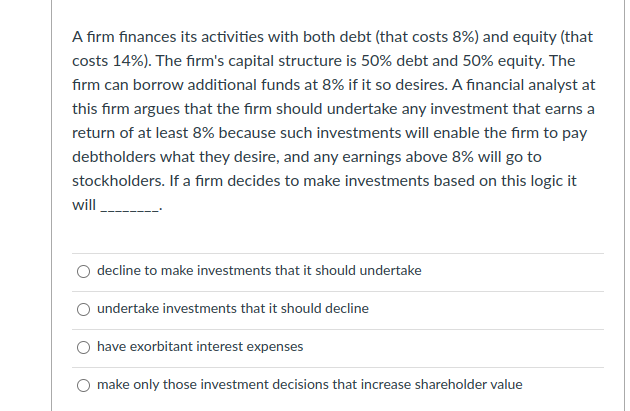
Task: Pick the 'make only those investment decisions' radio button
Action: tap(84, 385)
